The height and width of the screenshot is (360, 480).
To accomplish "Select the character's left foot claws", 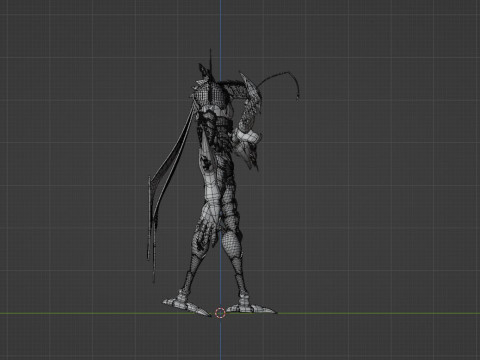I will 187,305.
